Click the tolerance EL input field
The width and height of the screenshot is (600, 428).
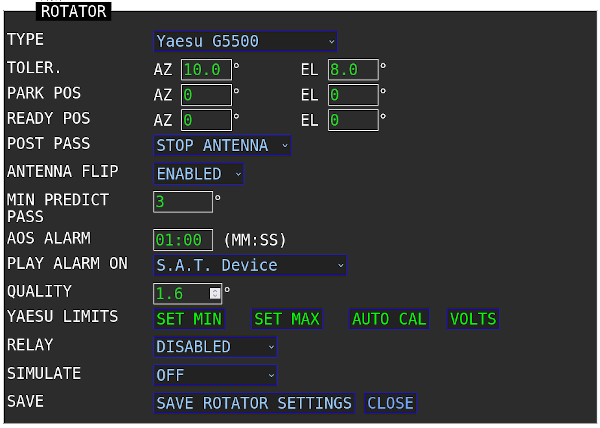352,70
